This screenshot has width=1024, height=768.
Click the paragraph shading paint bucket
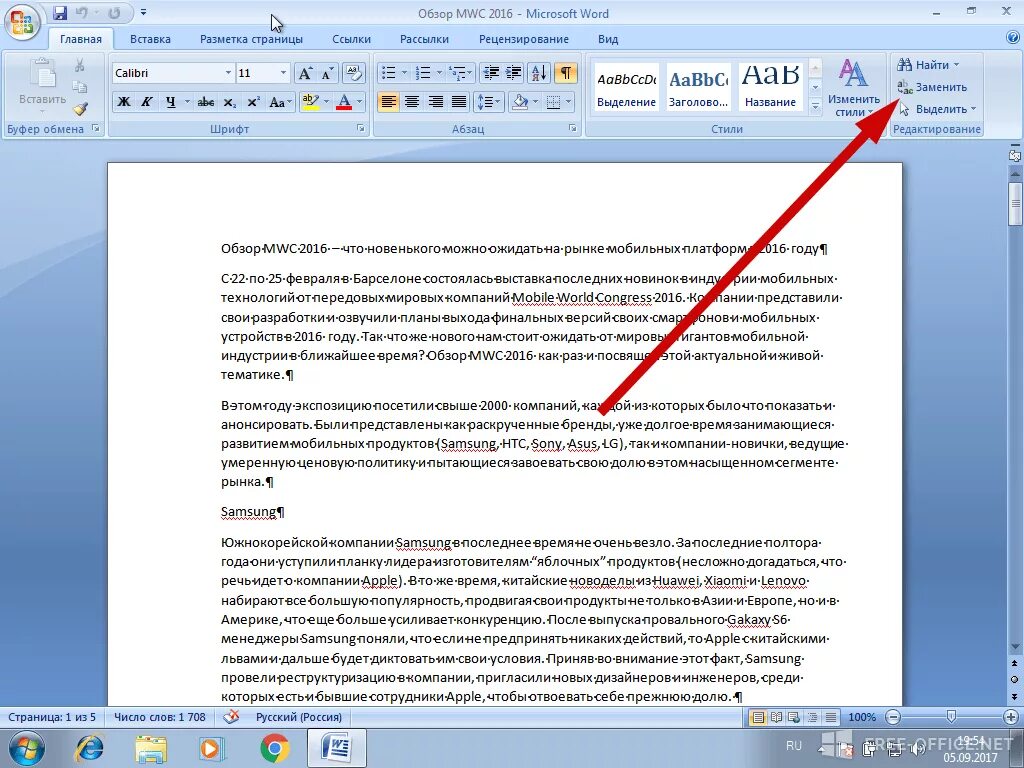click(520, 102)
